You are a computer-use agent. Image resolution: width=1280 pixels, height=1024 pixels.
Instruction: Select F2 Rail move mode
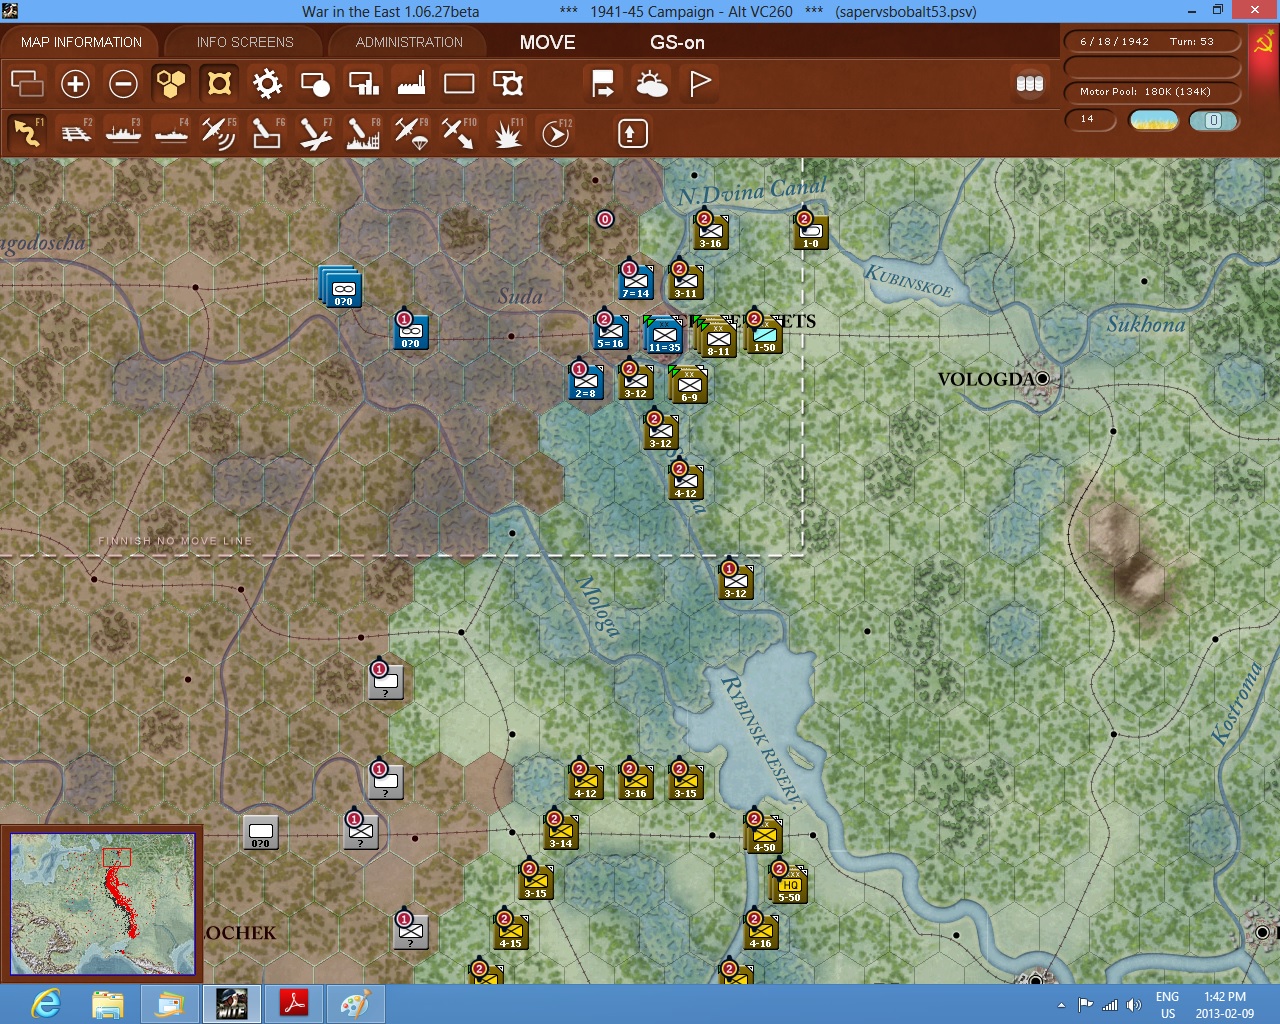point(75,133)
